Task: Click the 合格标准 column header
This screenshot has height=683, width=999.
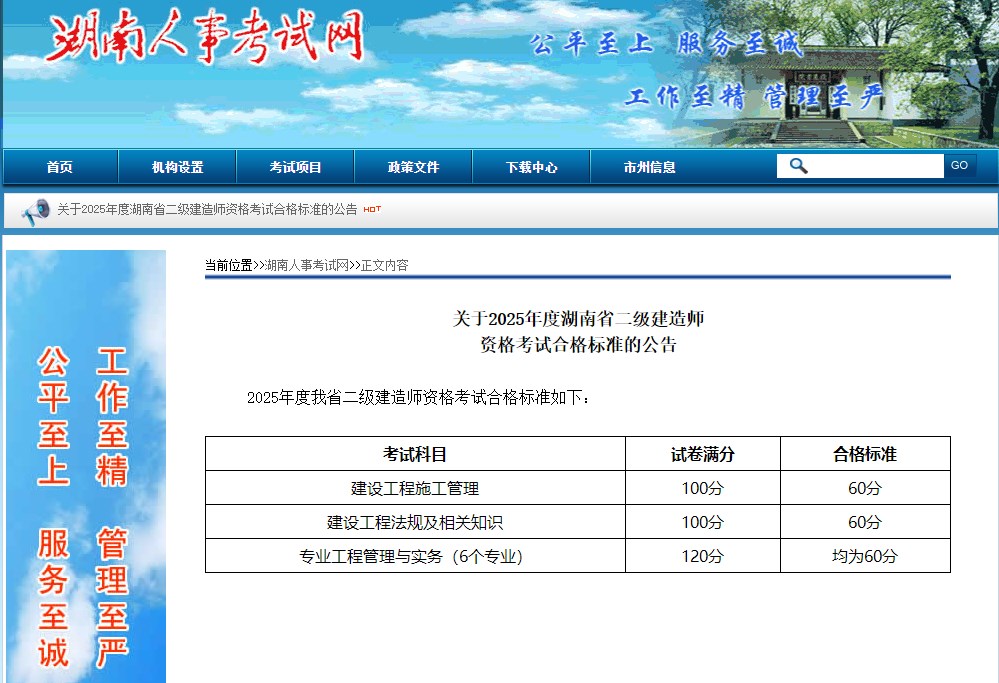Action: tap(865, 454)
